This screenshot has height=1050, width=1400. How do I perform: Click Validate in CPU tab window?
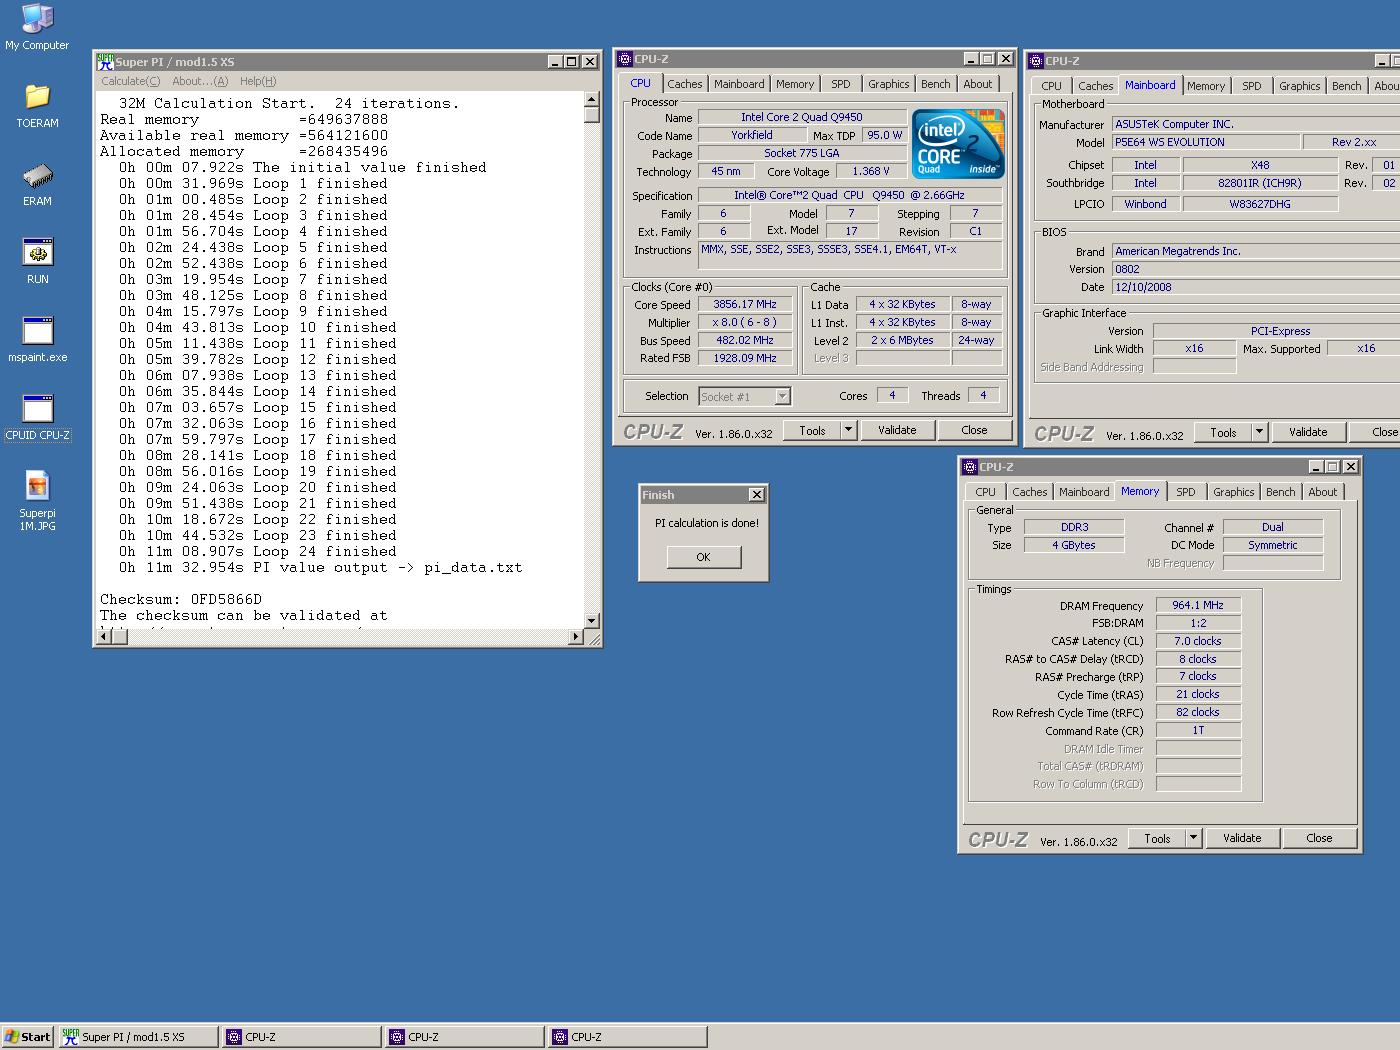point(897,430)
